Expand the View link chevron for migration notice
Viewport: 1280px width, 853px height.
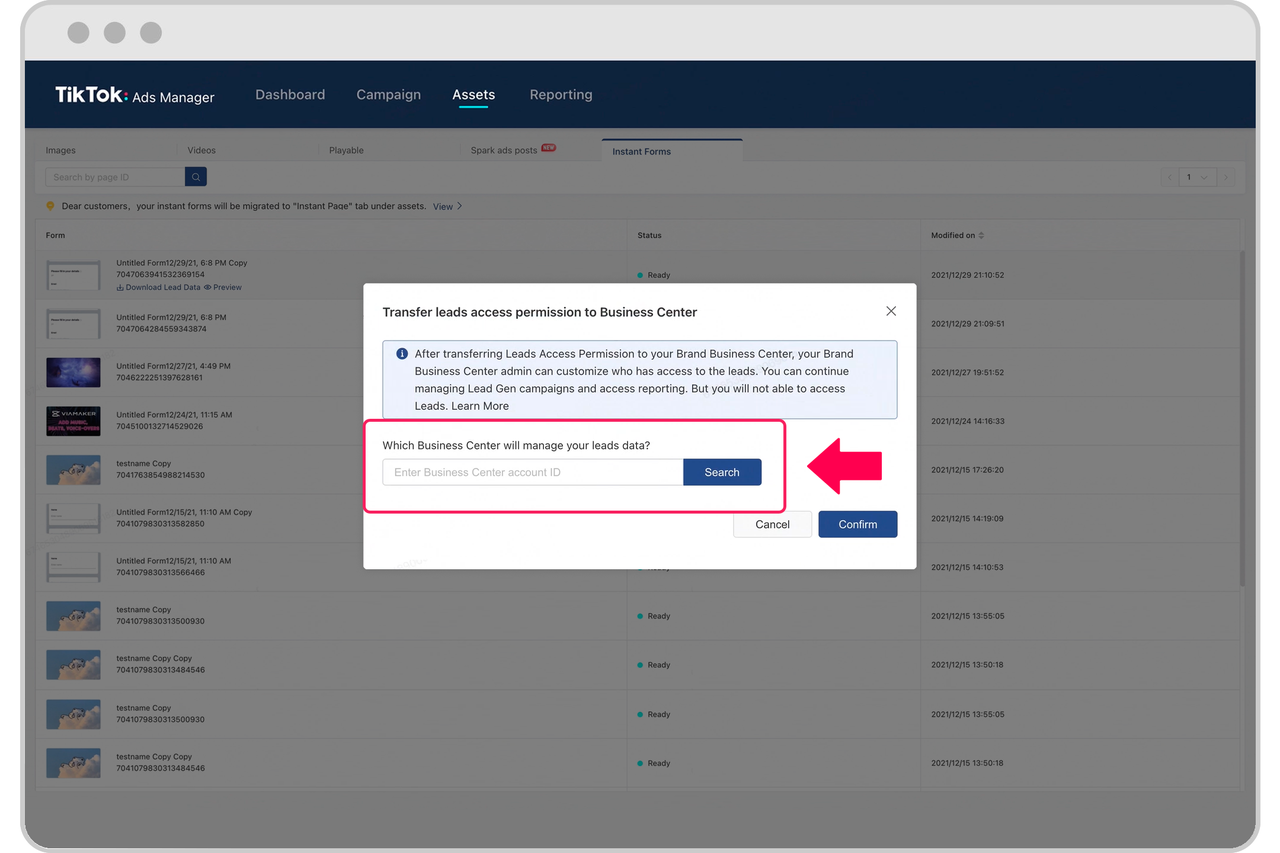459,207
